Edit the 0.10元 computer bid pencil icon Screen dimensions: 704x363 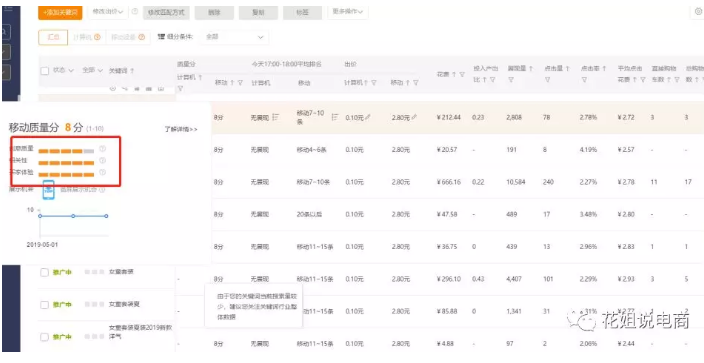pos(368,117)
